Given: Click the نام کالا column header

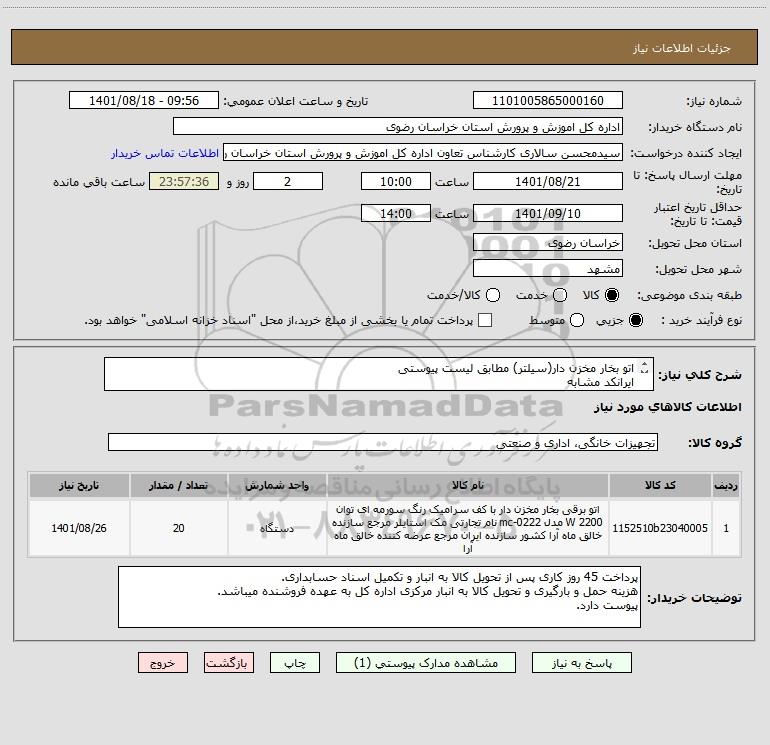Looking at the screenshot, I should click(468, 485).
